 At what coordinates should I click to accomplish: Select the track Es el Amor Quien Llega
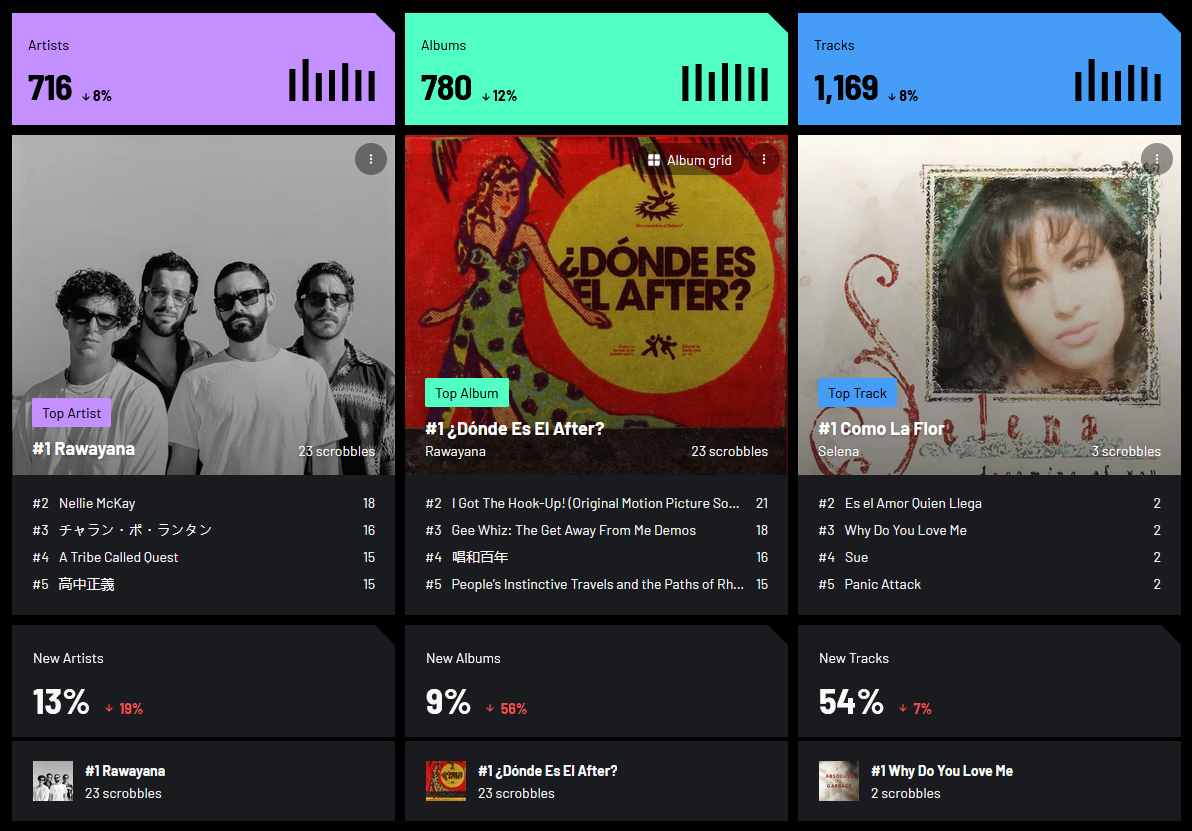[x=913, y=503]
